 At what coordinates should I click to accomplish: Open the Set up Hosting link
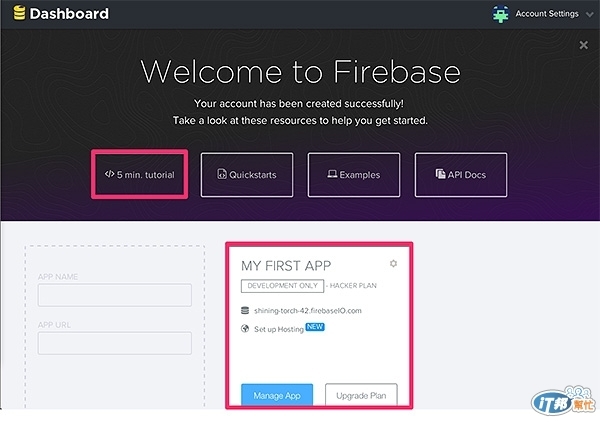pos(279,329)
